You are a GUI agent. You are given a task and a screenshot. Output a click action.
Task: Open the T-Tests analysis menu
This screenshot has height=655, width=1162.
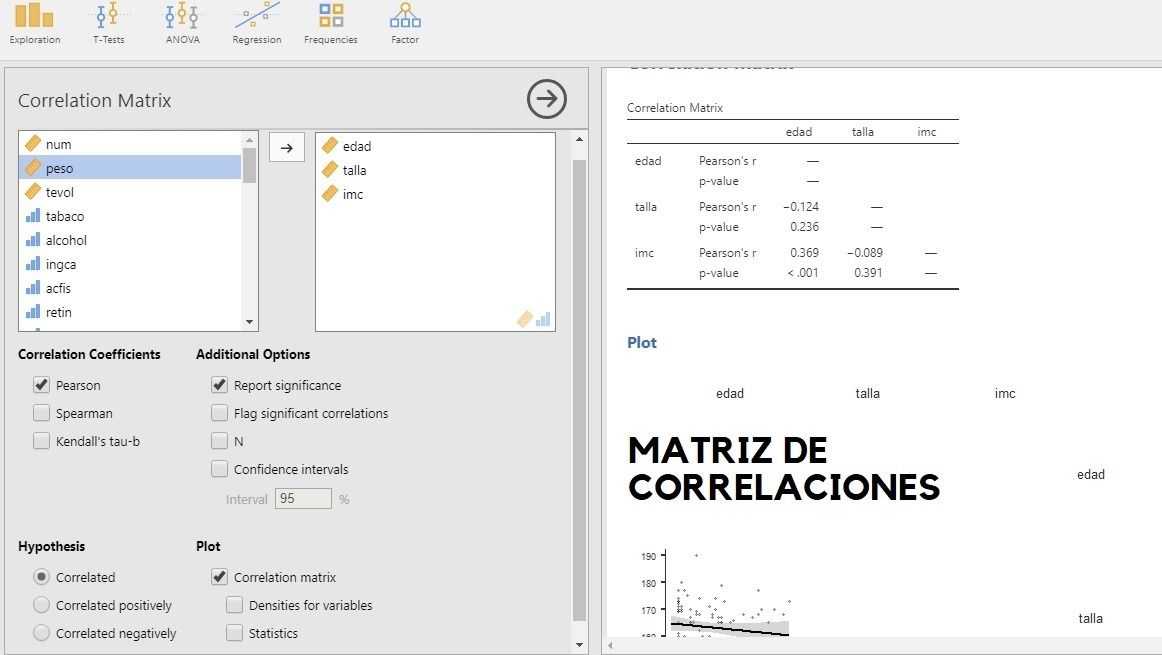coord(108,24)
